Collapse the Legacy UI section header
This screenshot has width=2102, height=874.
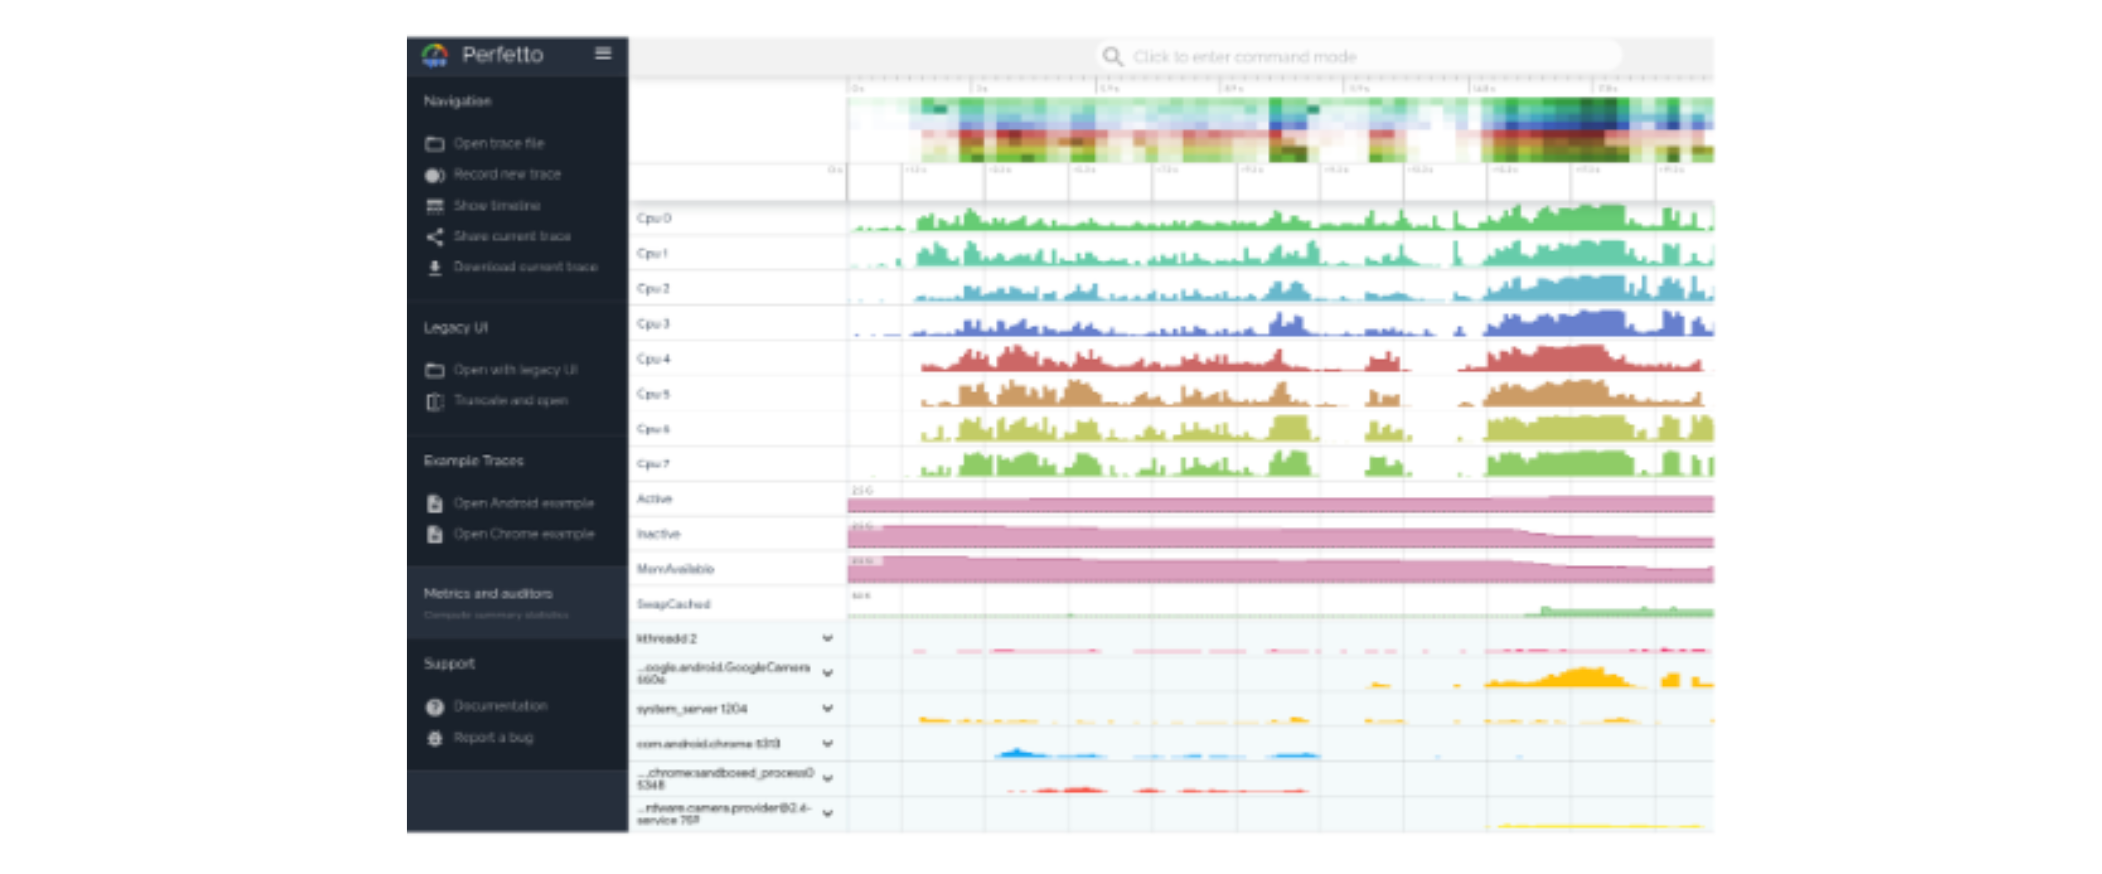pos(455,328)
